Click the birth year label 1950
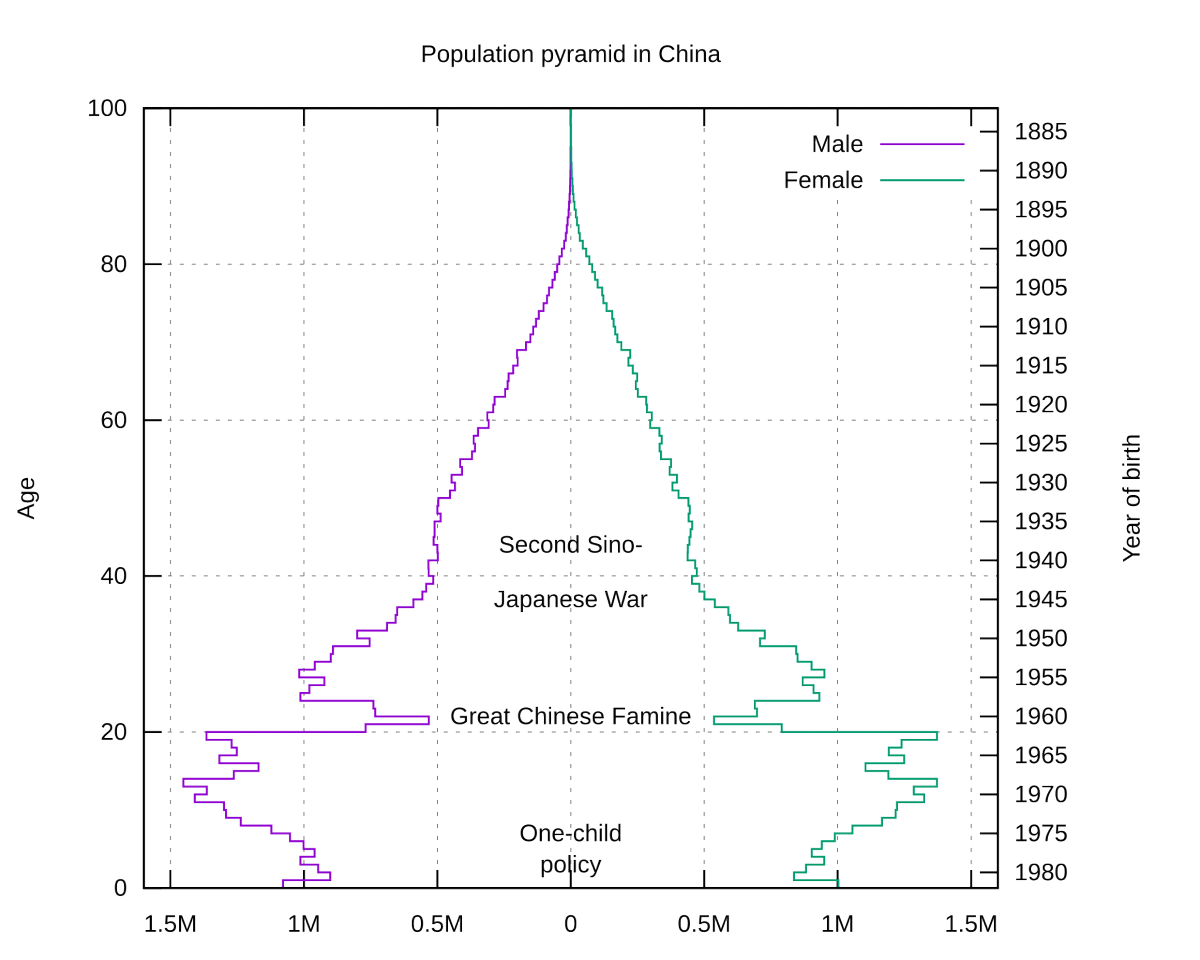 (1041, 639)
